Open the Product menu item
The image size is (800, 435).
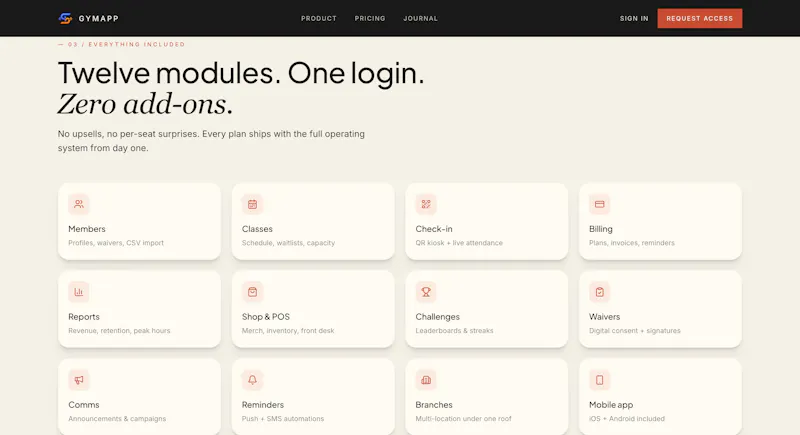pyautogui.click(x=319, y=18)
